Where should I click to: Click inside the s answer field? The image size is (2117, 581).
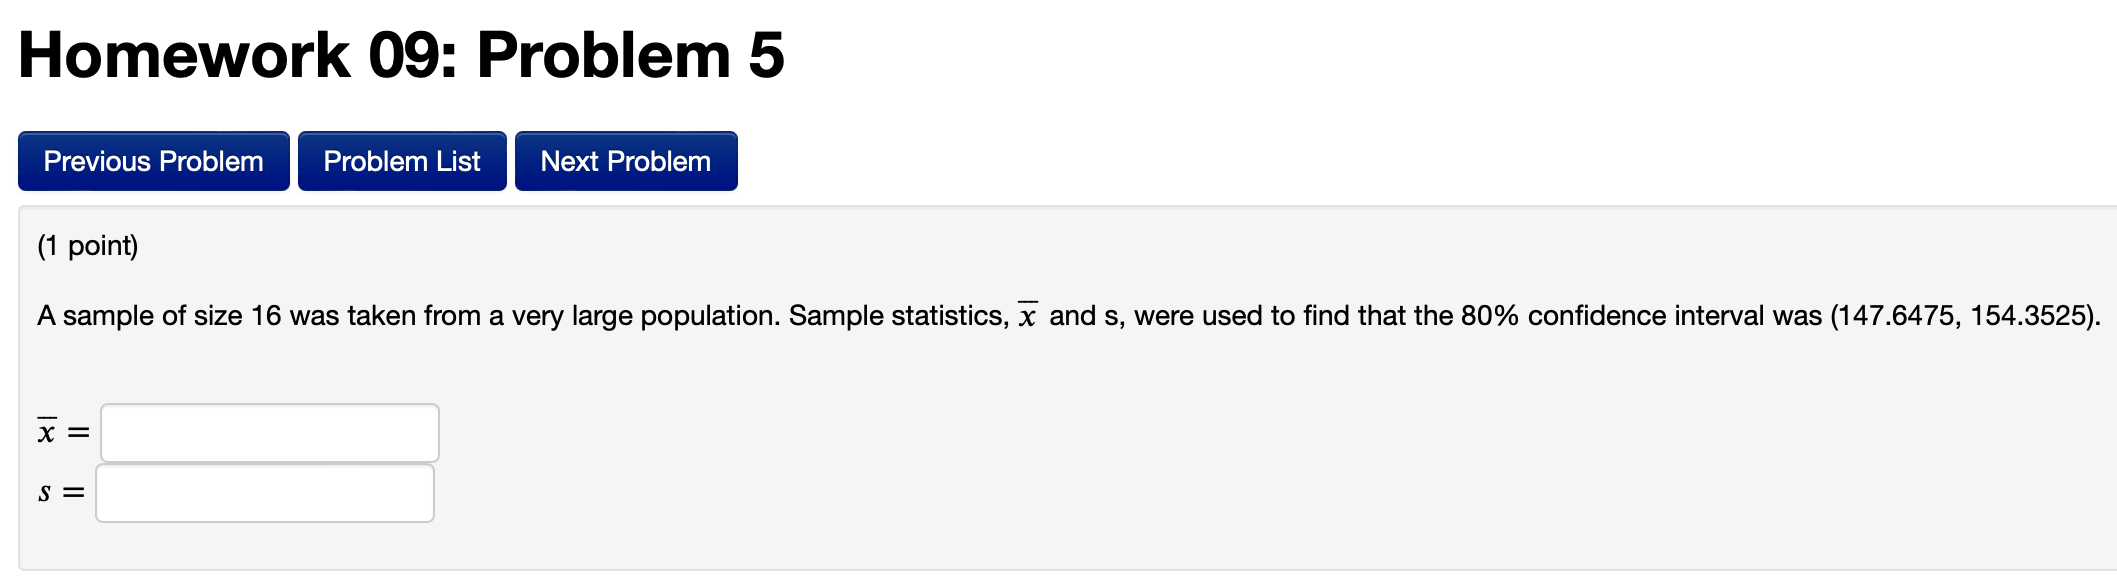point(264,492)
